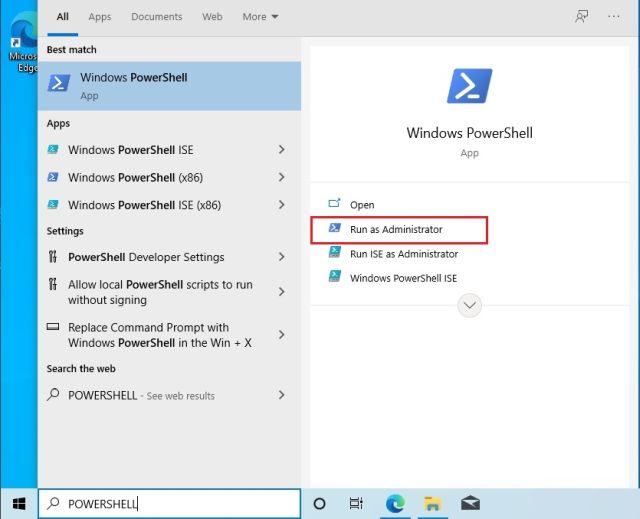
Task: Switch to the Apps search tab
Action: pyautogui.click(x=100, y=17)
